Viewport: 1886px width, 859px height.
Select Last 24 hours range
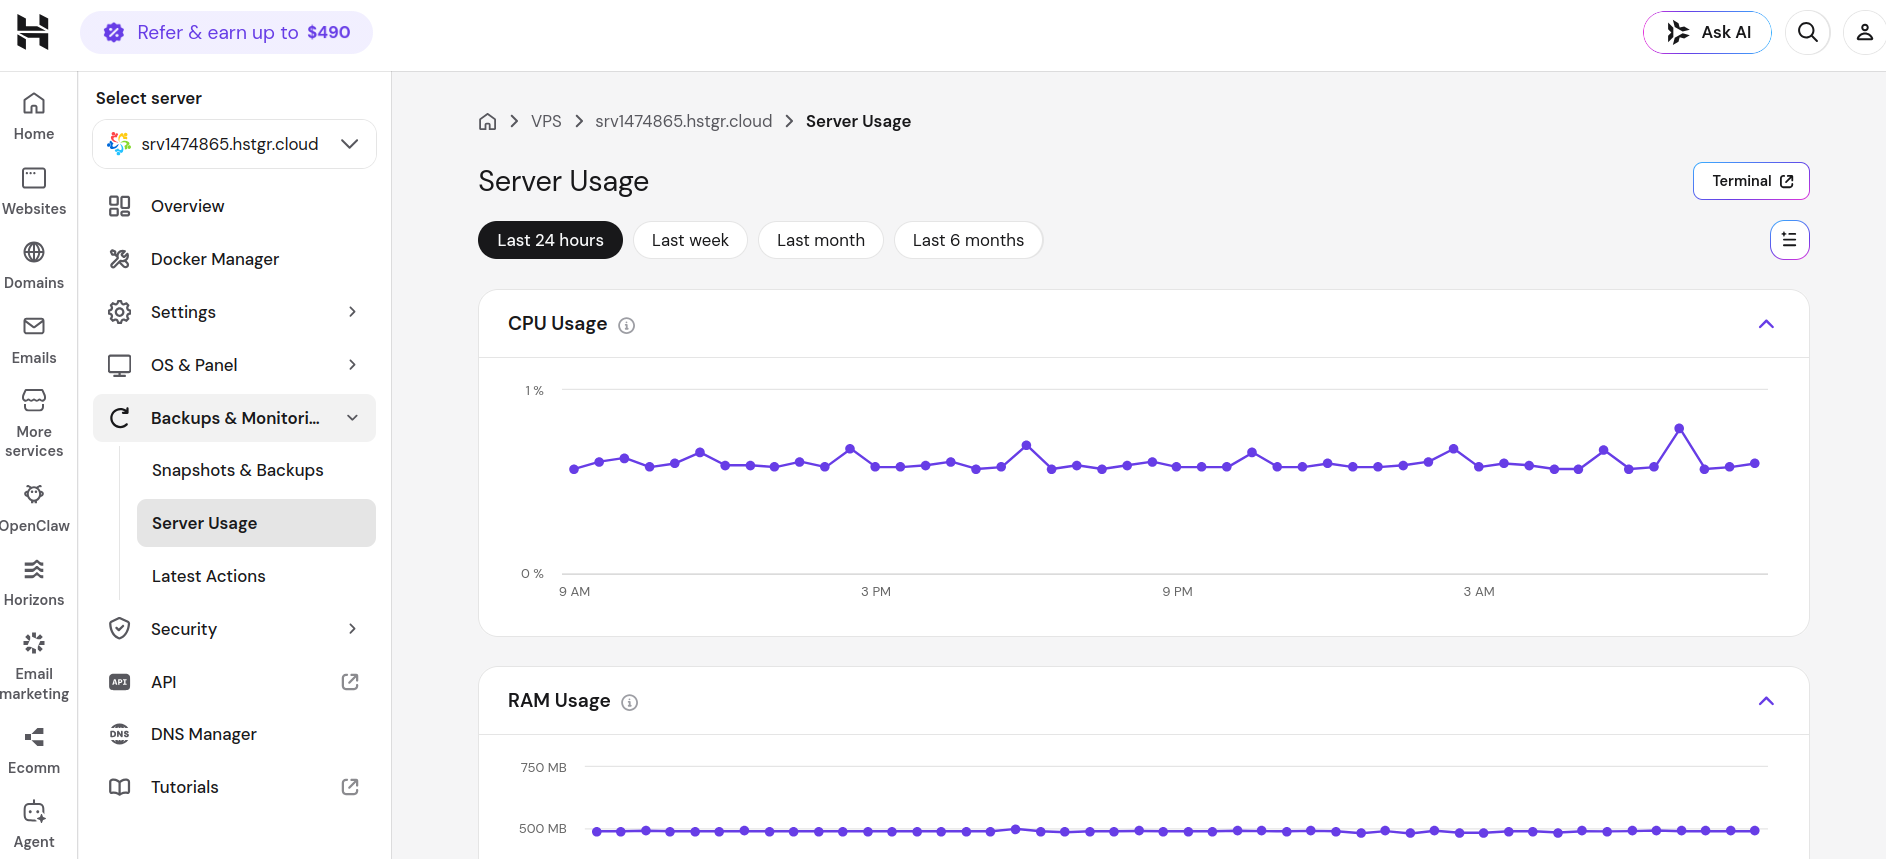pyautogui.click(x=550, y=240)
